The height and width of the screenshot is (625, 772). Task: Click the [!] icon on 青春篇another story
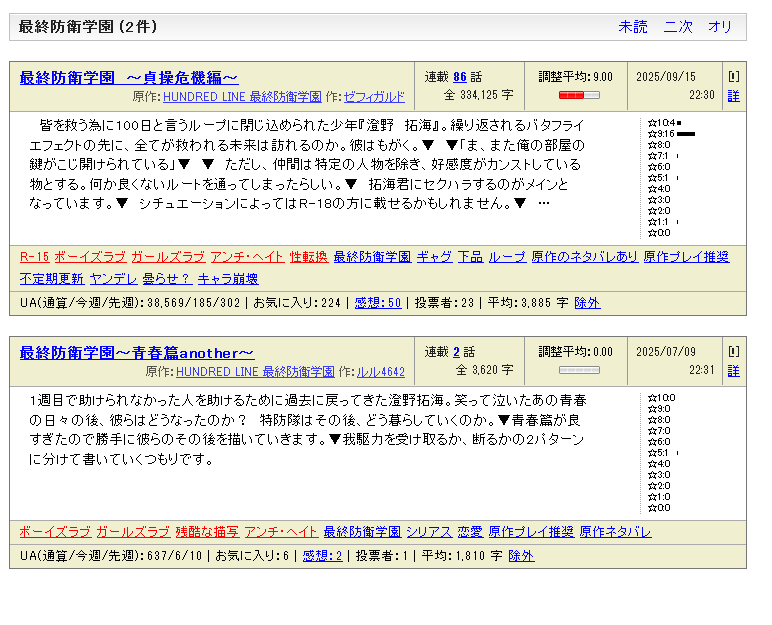[x=733, y=352]
